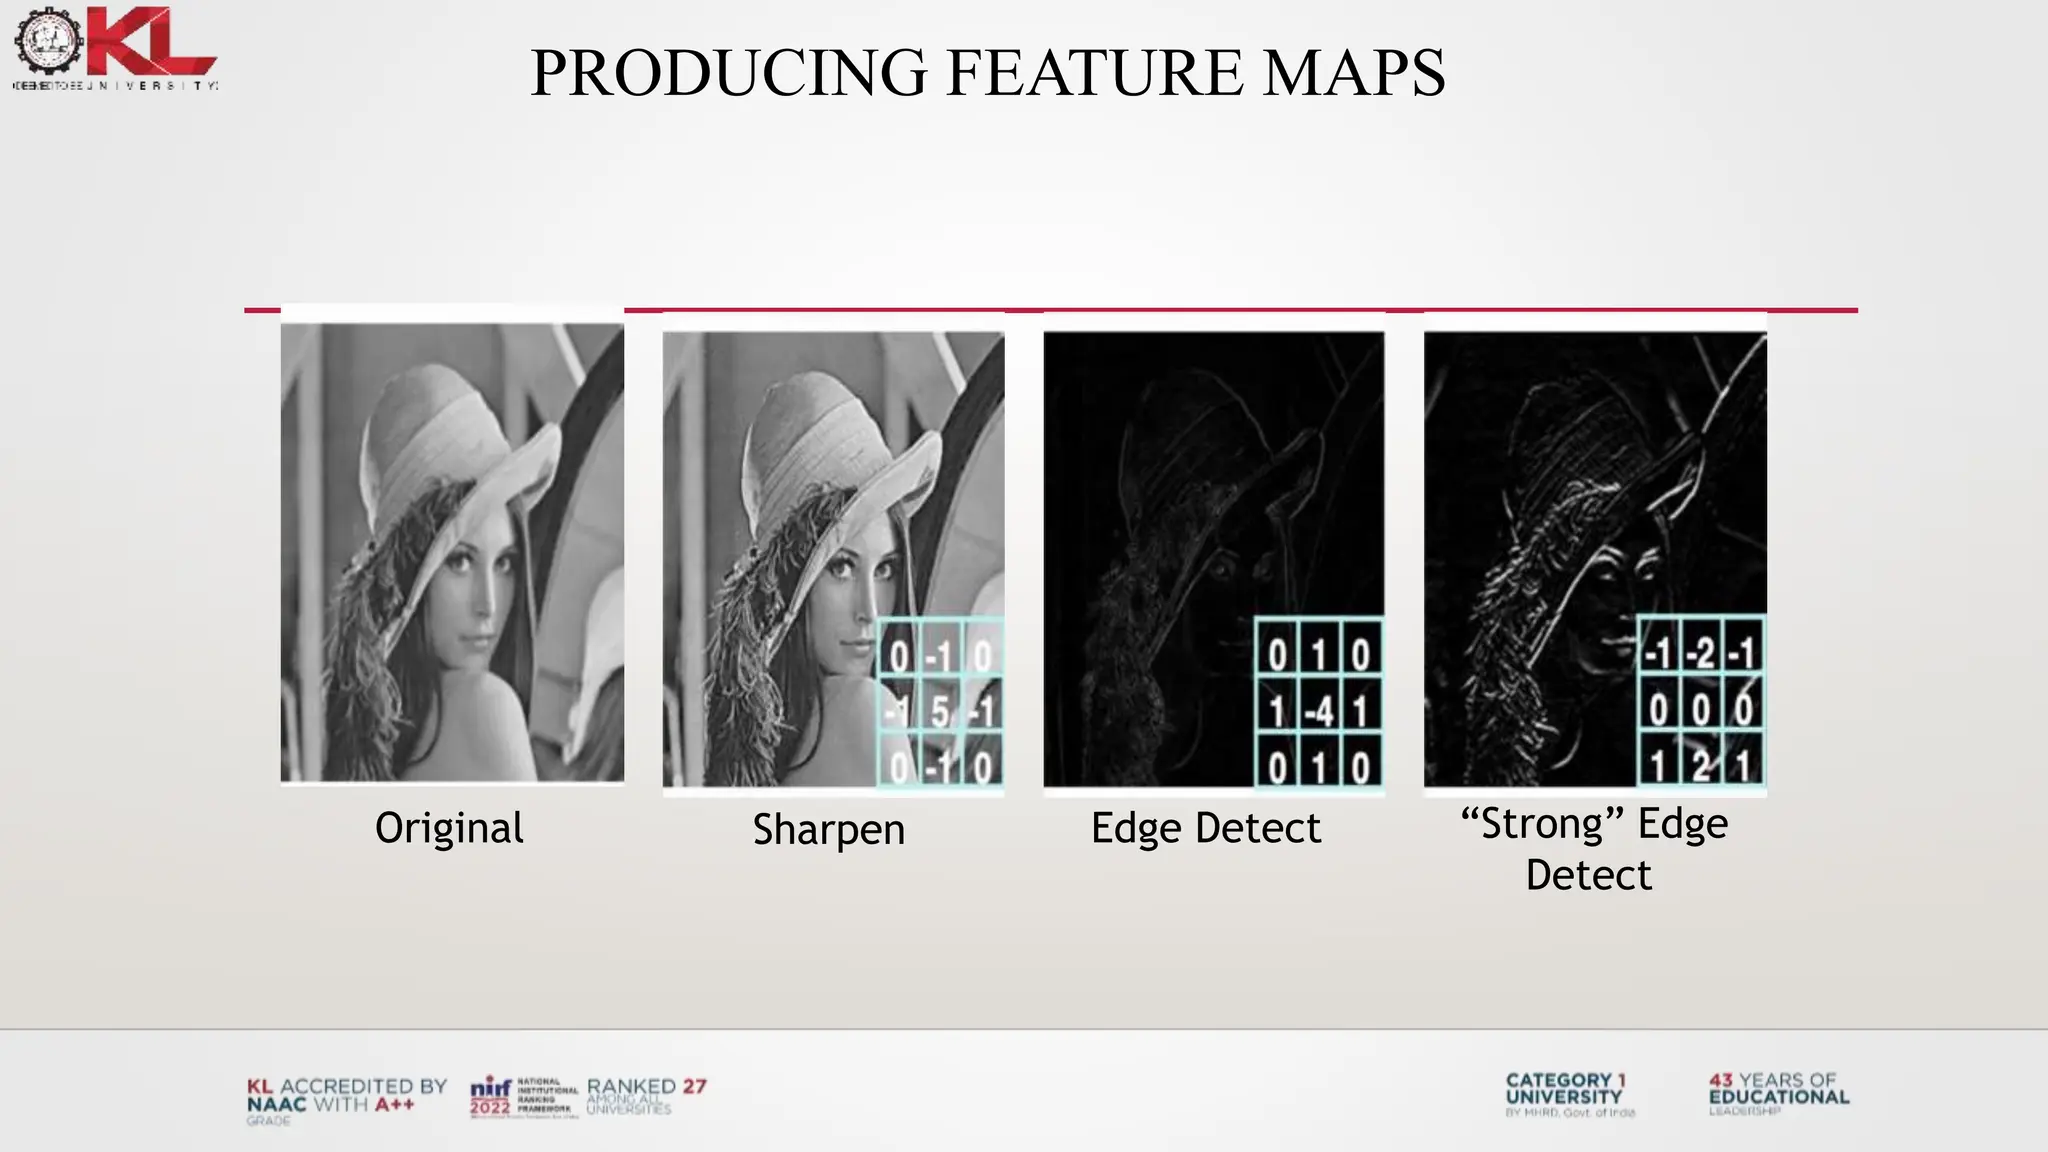This screenshot has height=1152, width=2048.
Task: Click the NIRF 2022 logo
Action: 524,1097
